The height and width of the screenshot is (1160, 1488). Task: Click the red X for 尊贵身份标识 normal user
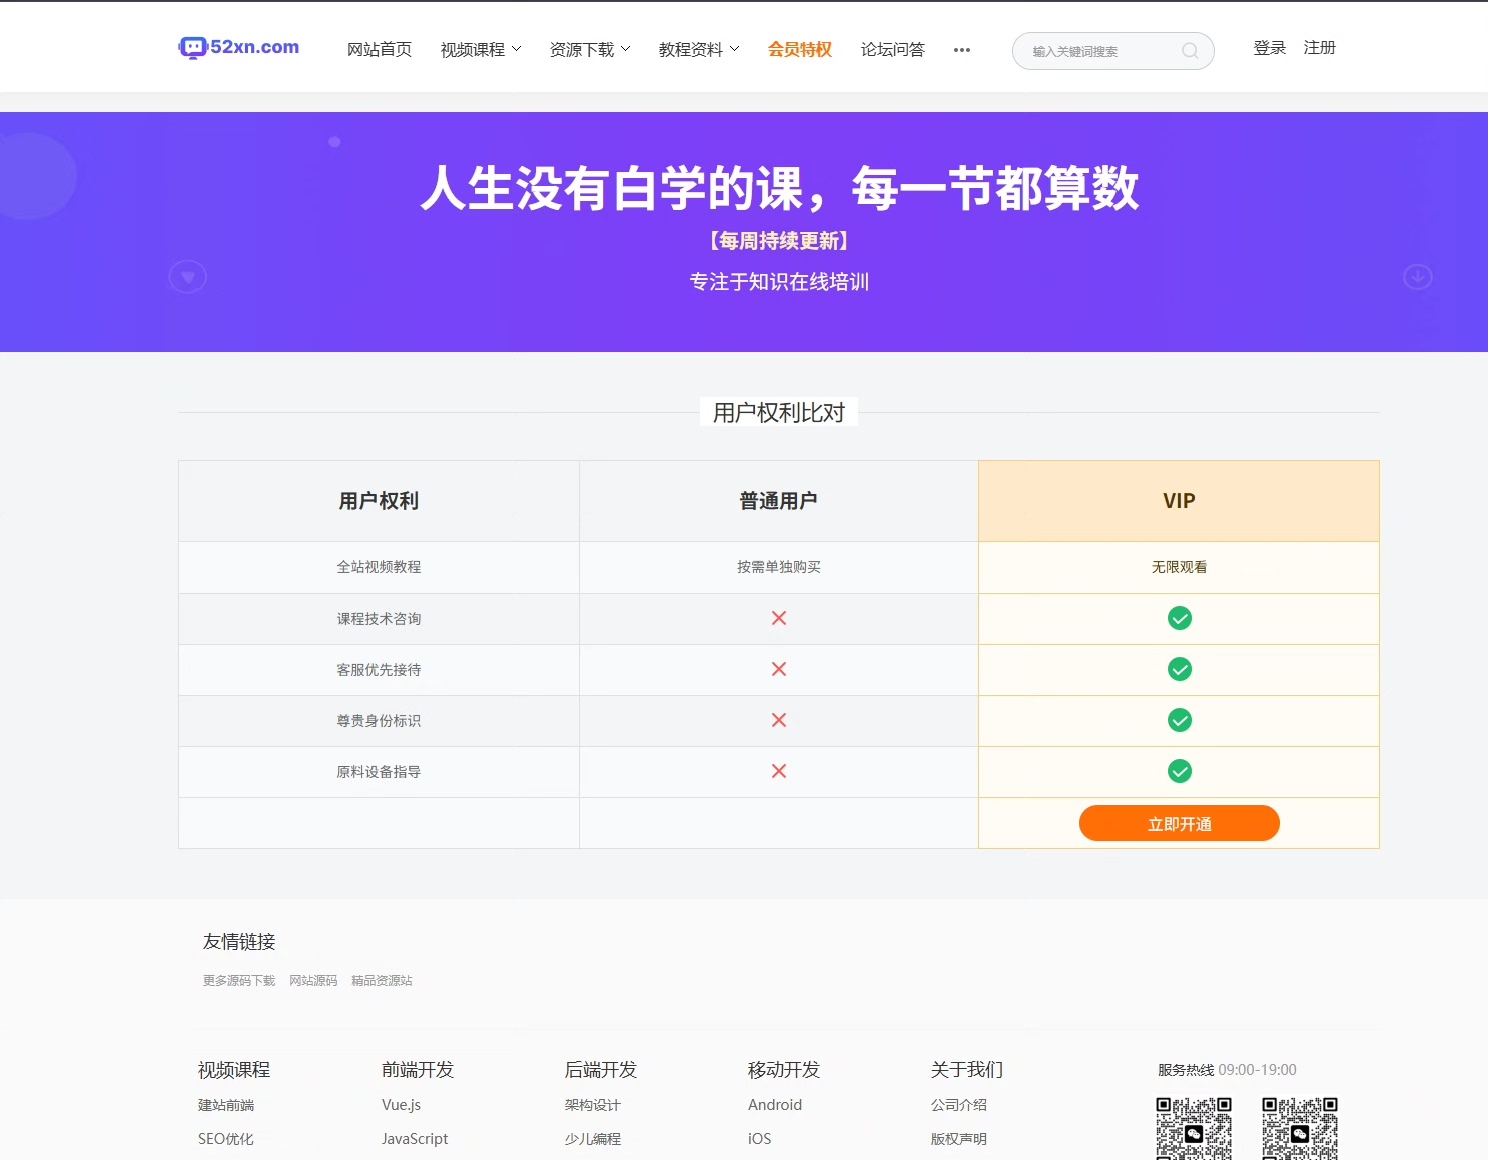point(779,720)
